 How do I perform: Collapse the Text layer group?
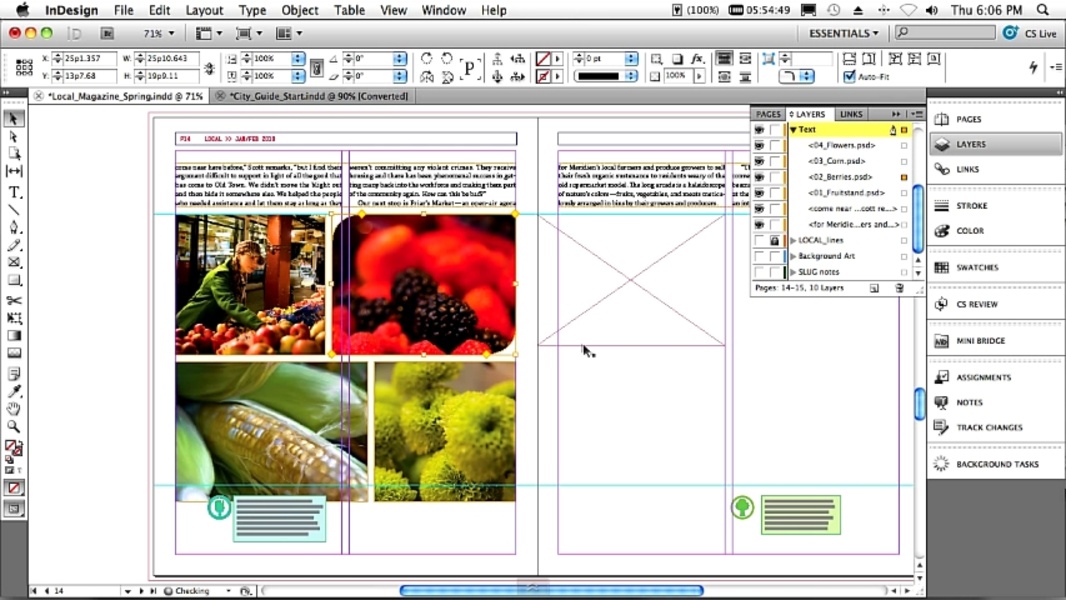793,130
